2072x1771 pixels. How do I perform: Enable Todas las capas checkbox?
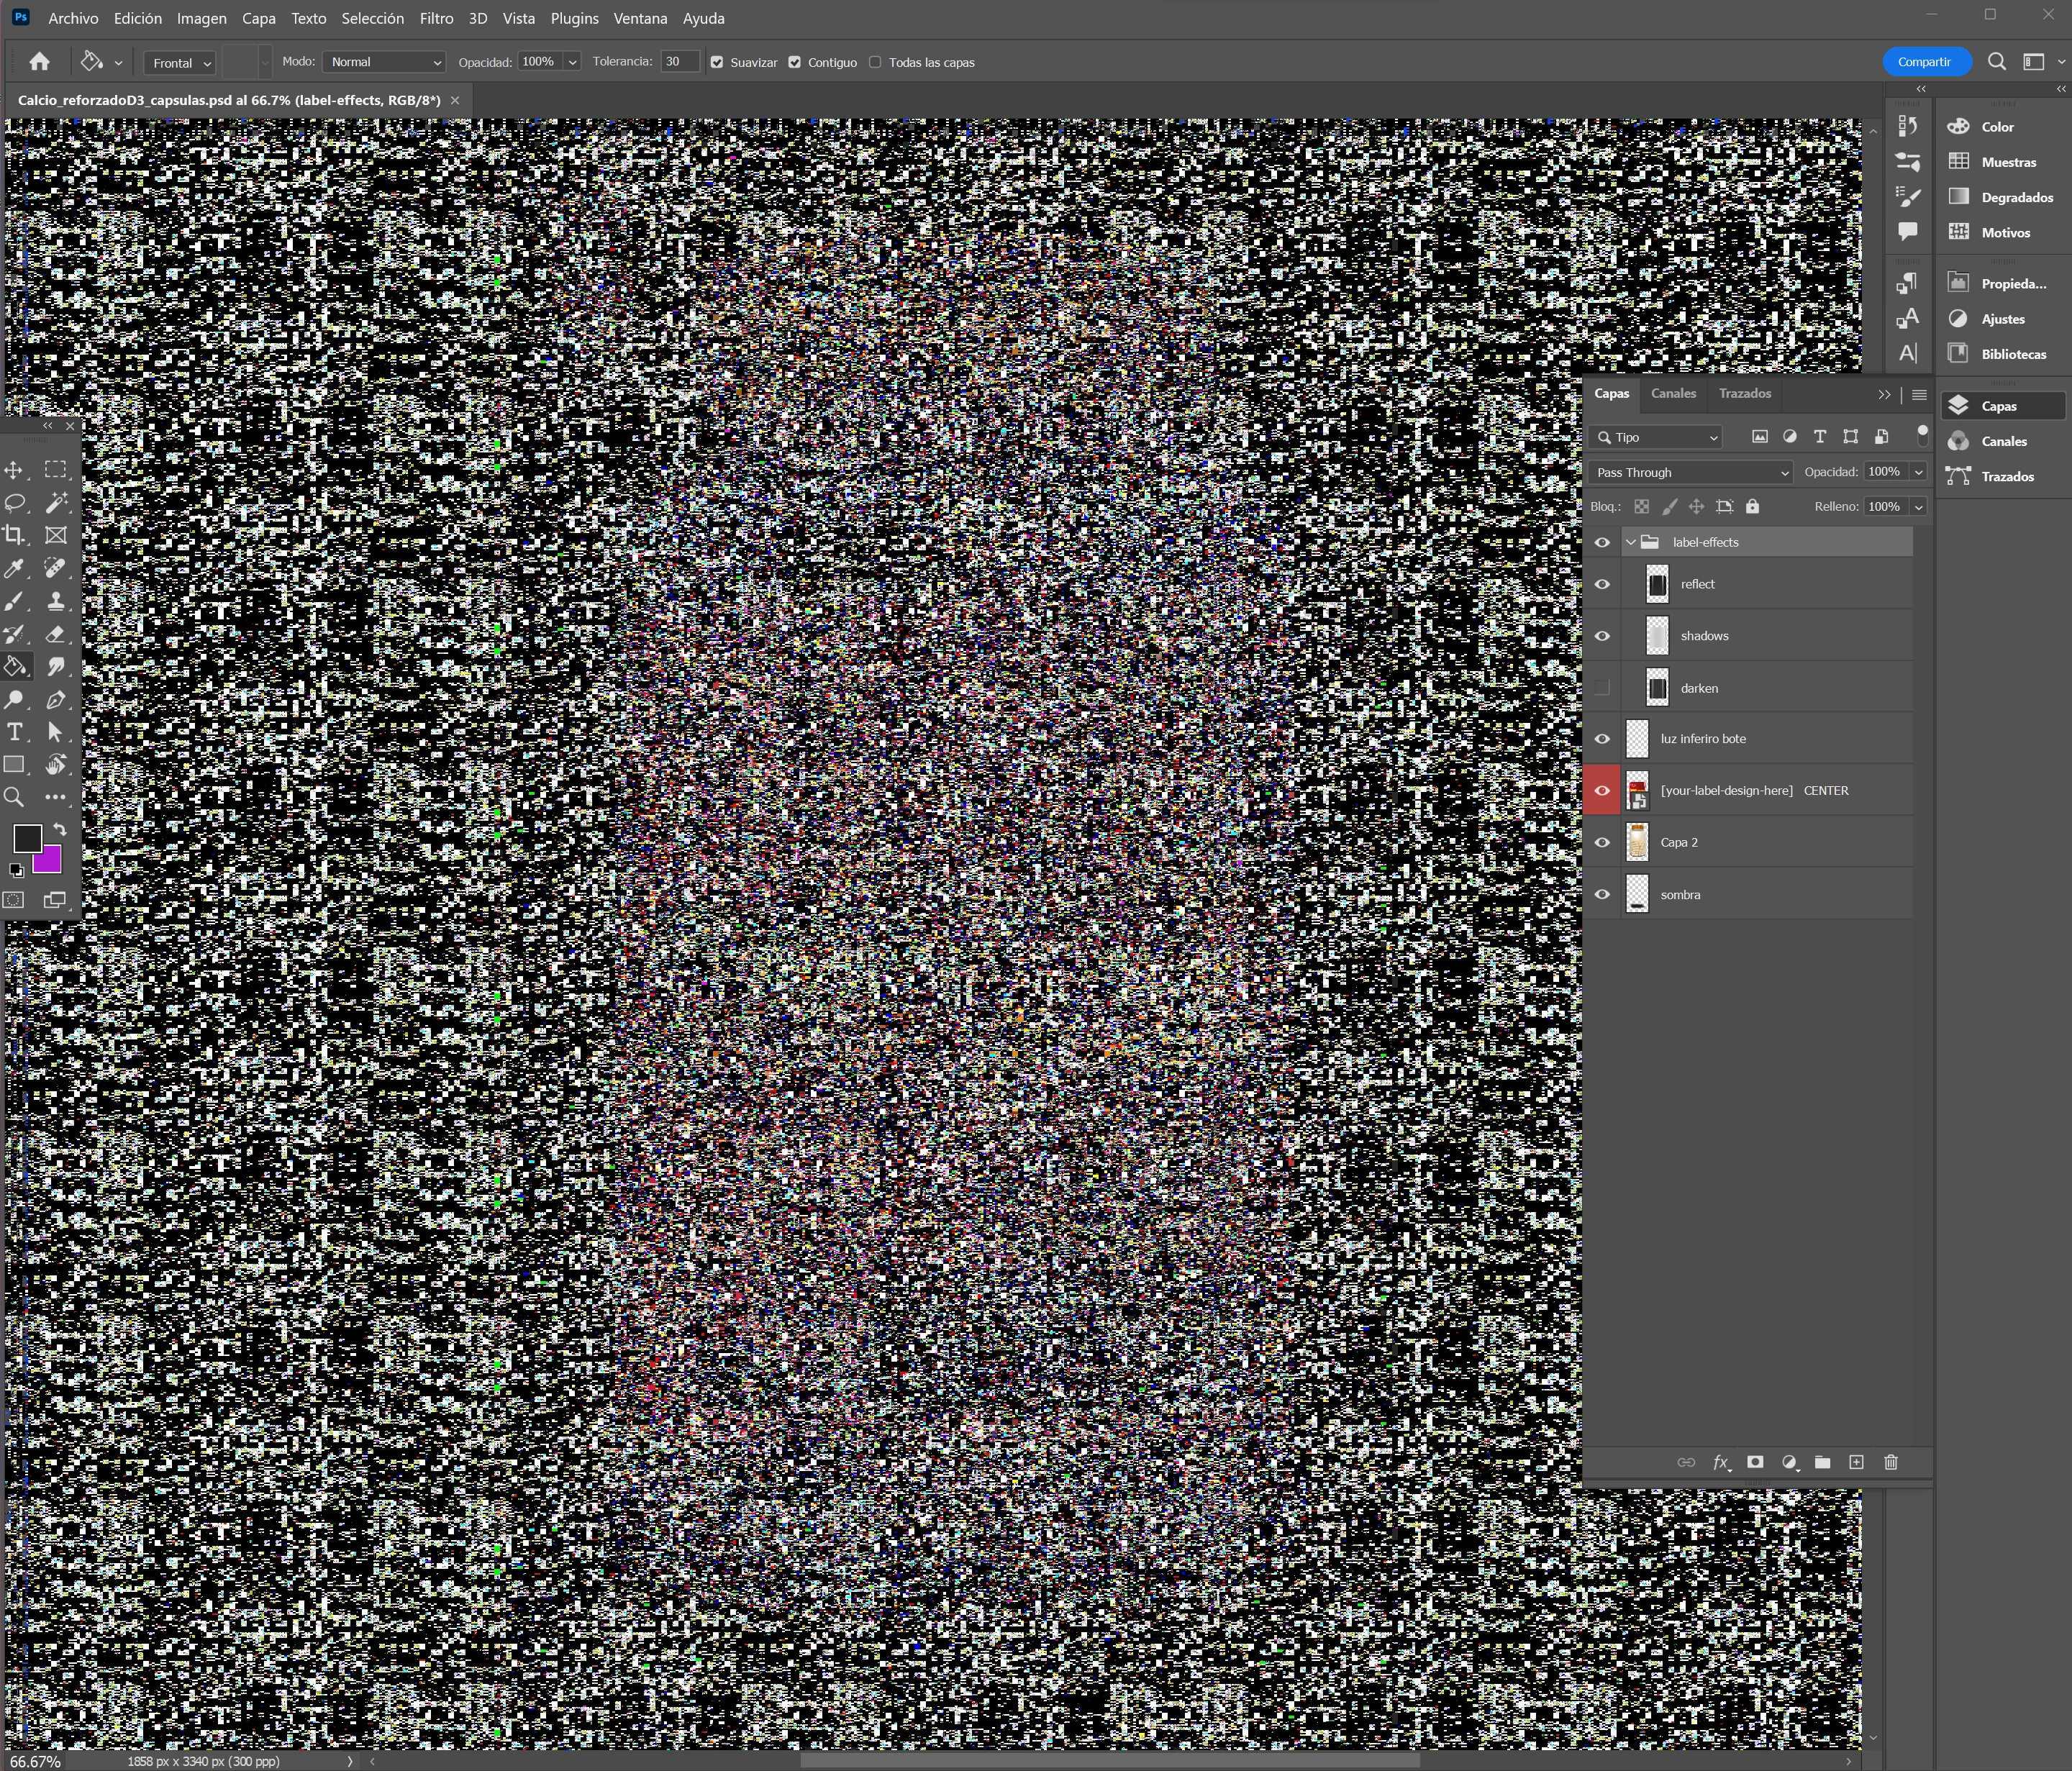click(876, 62)
